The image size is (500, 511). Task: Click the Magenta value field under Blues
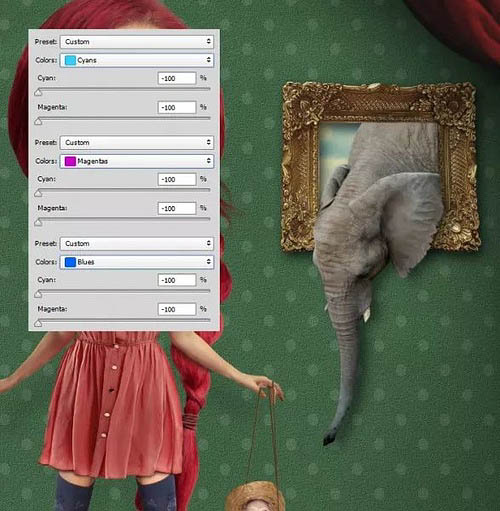pos(177,309)
